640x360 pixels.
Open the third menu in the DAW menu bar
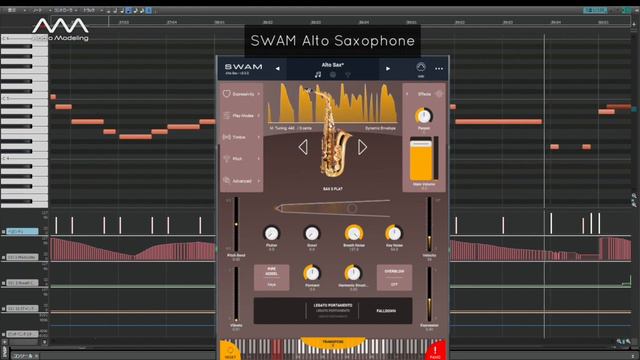point(63,10)
